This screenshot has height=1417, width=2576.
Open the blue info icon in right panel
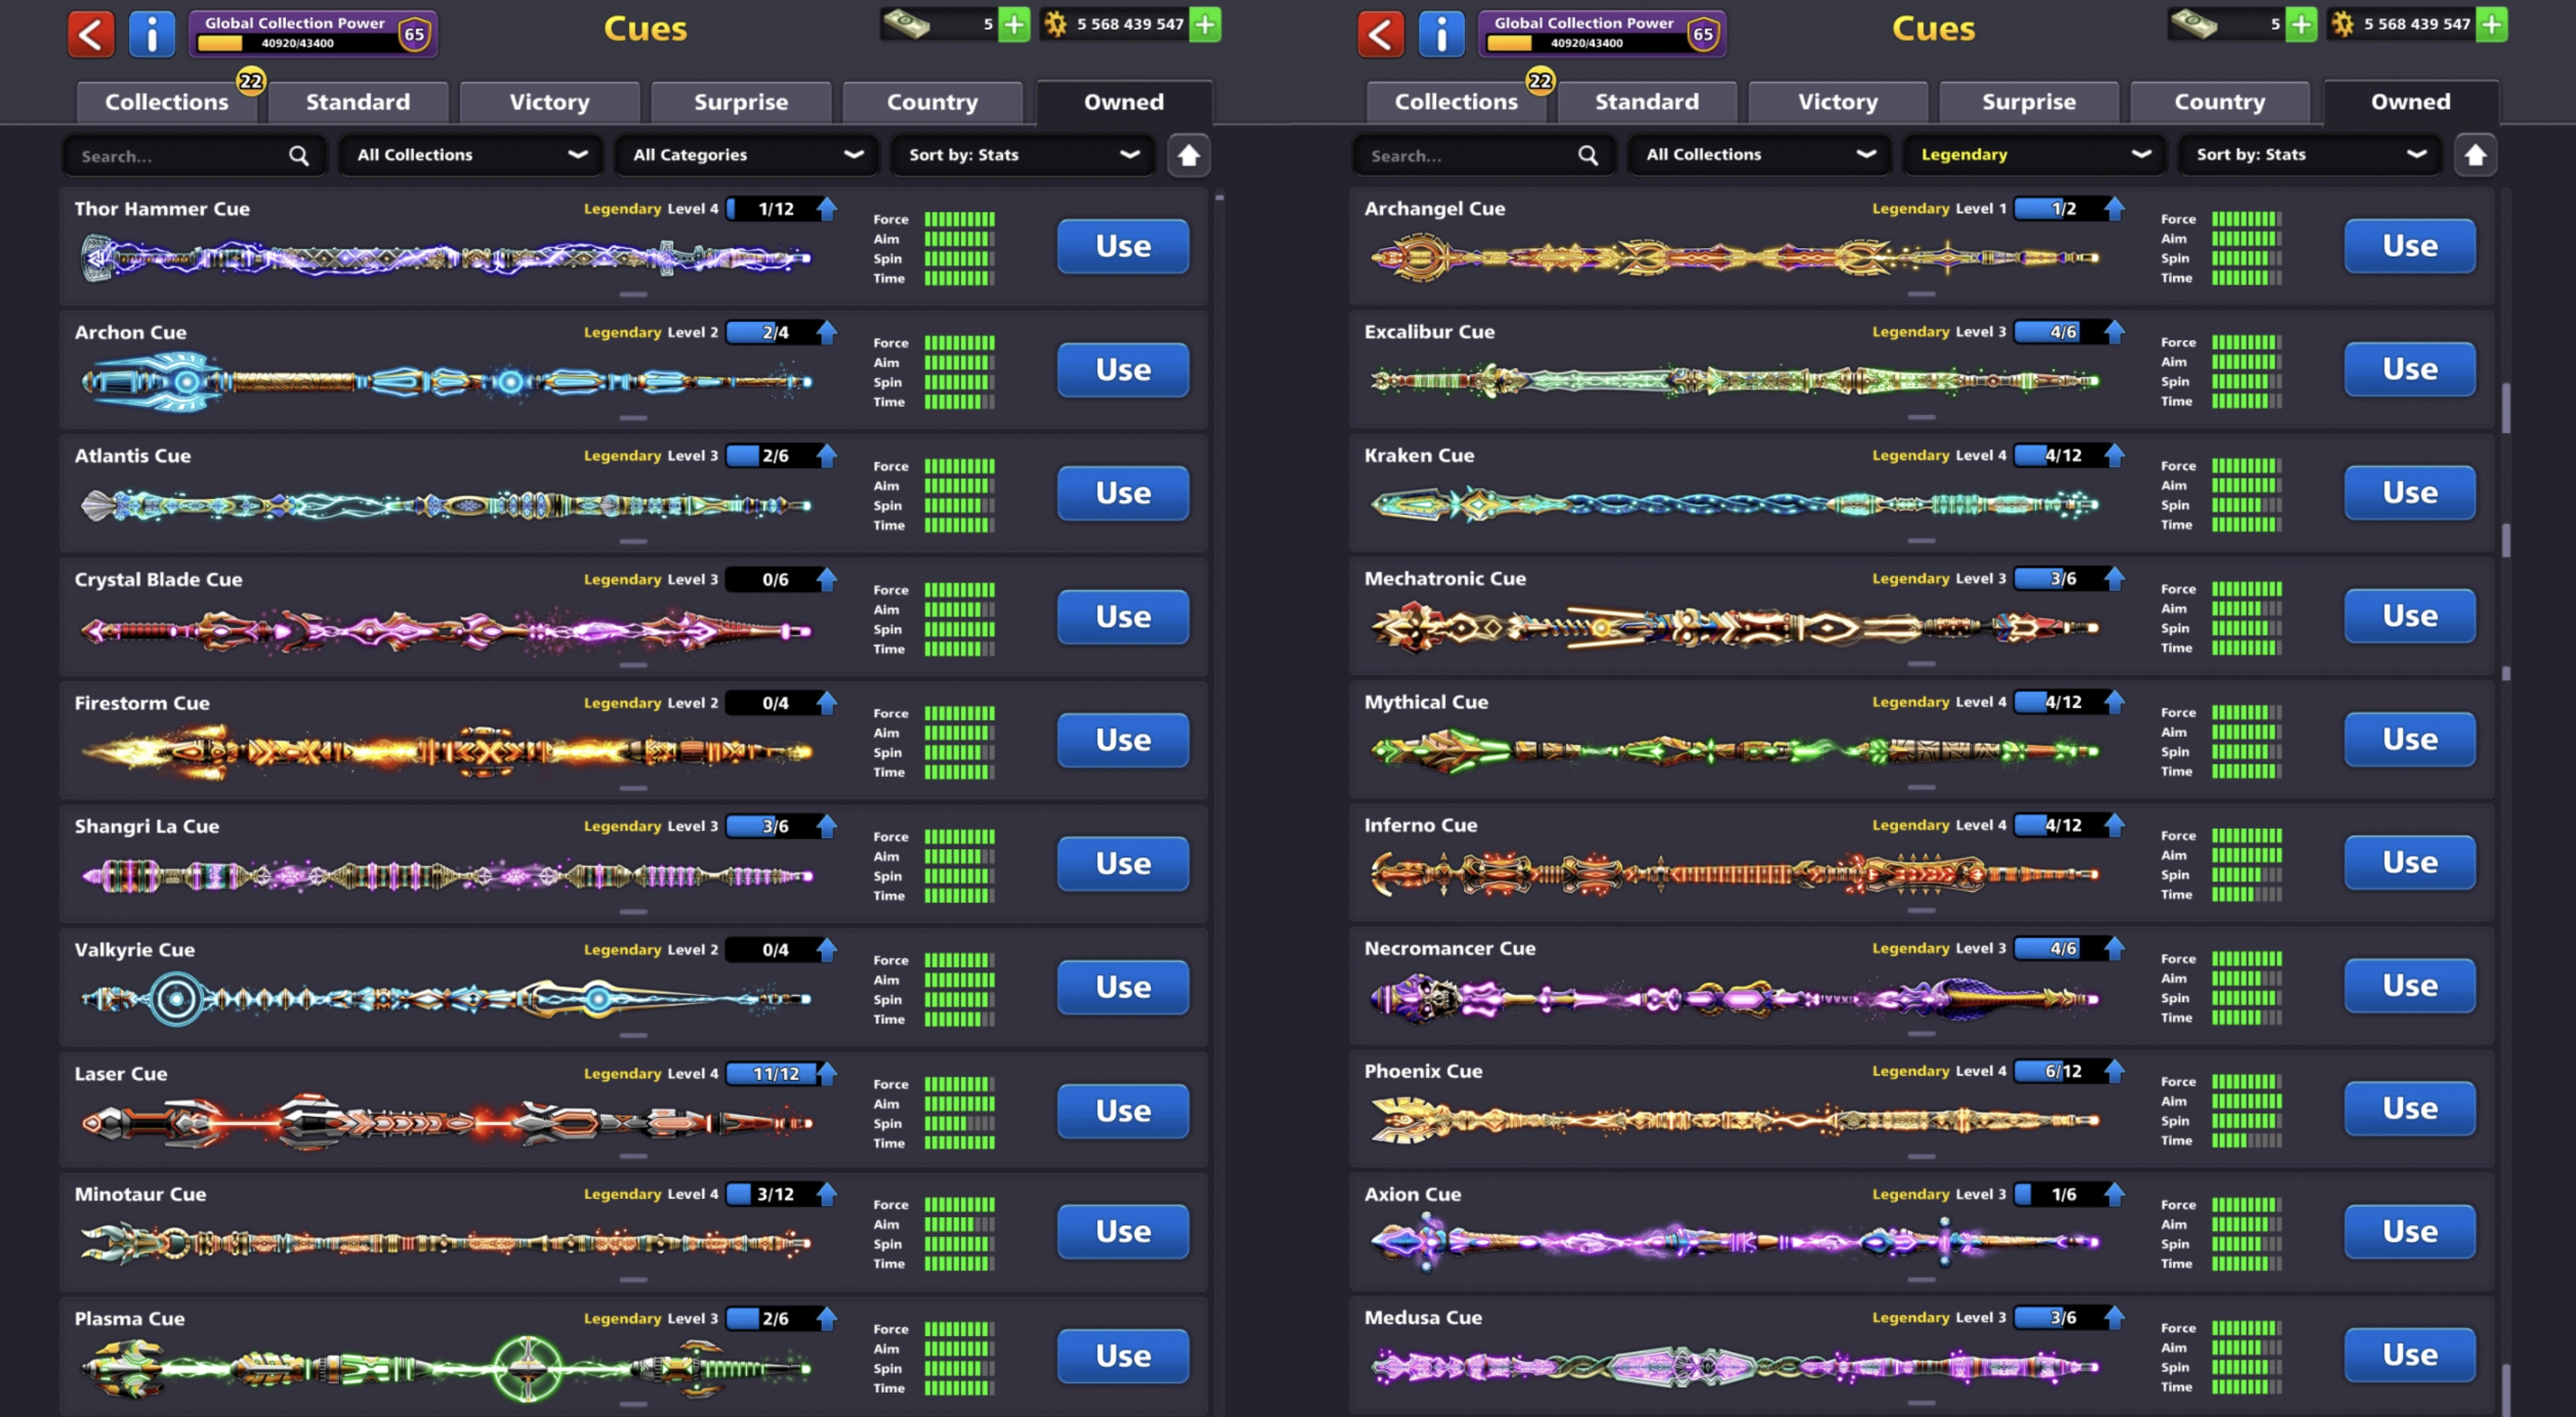pyautogui.click(x=1441, y=34)
